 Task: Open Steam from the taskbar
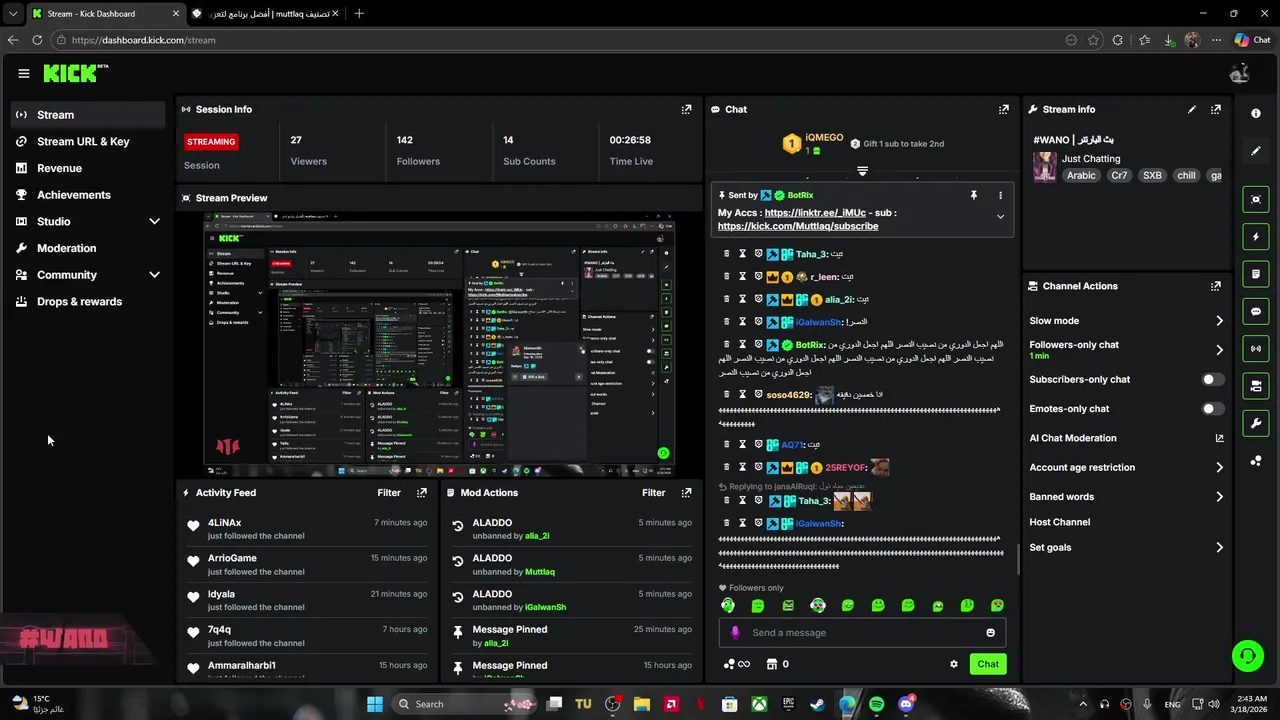(x=817, y=704)
